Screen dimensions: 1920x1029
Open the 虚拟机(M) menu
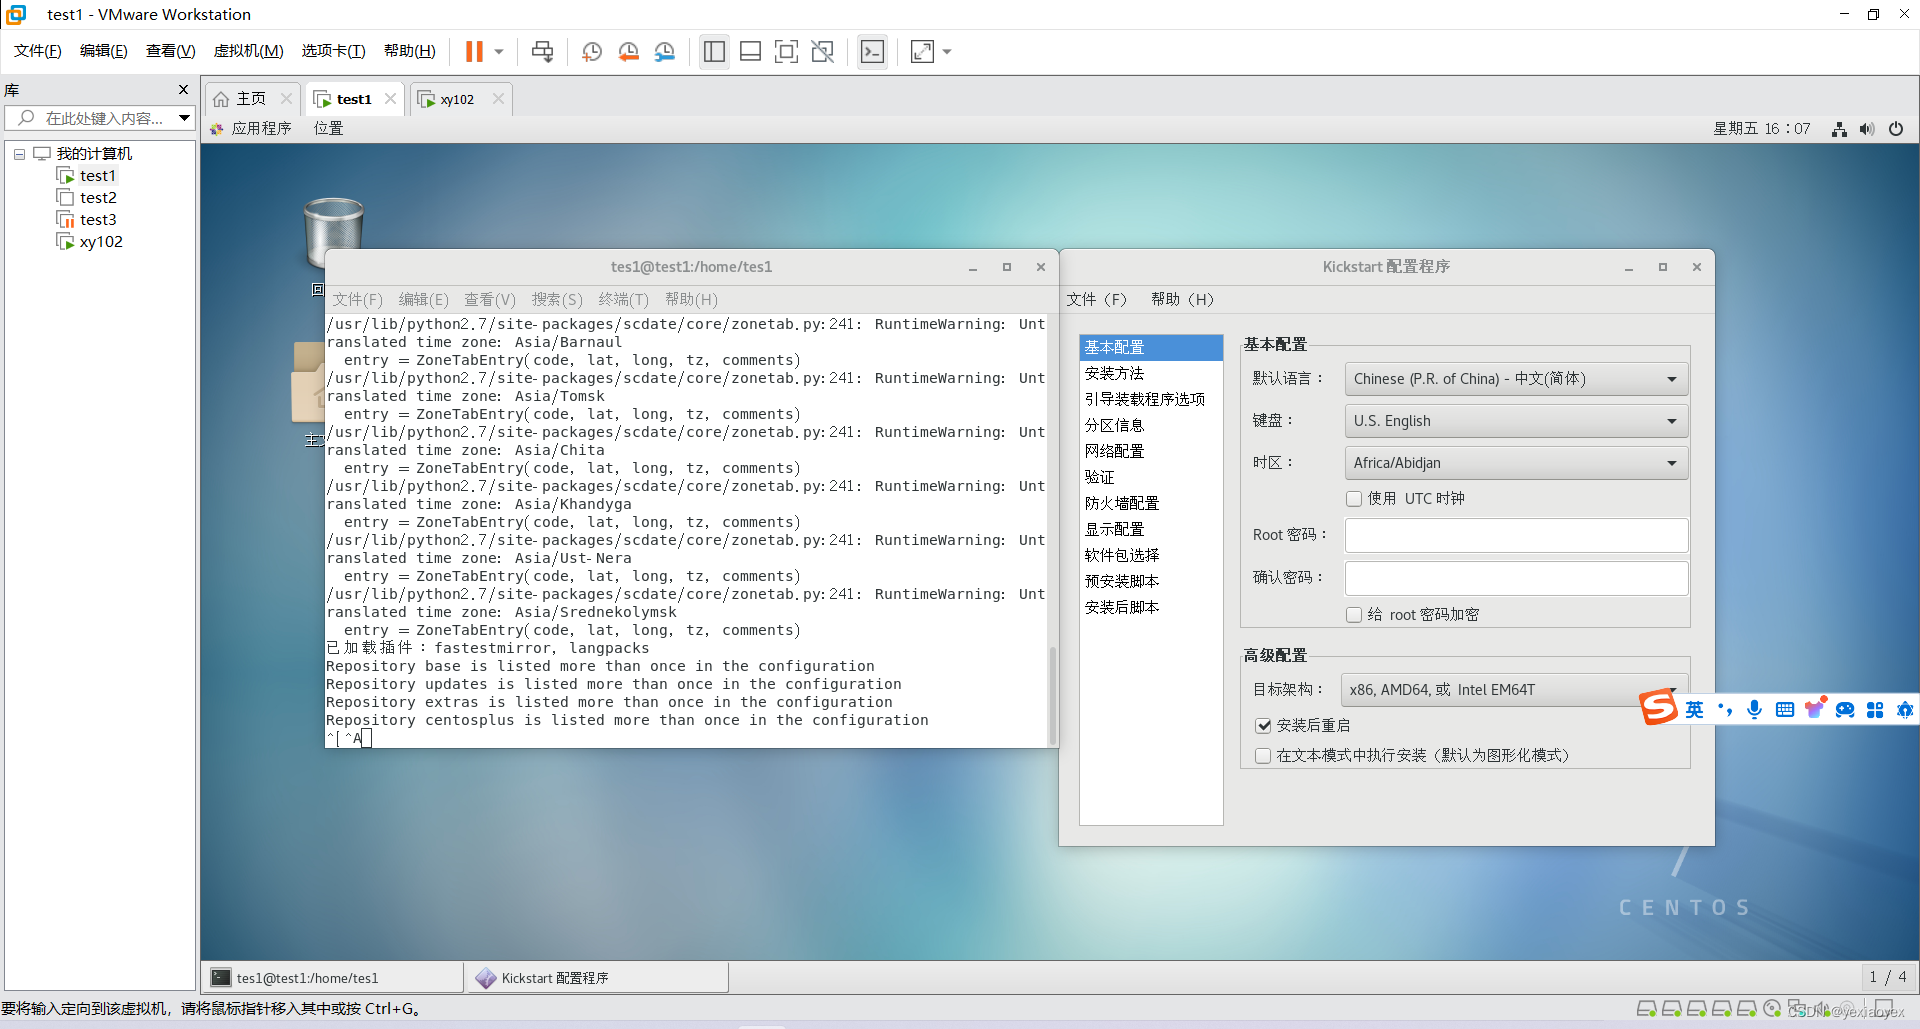point(248,51)
